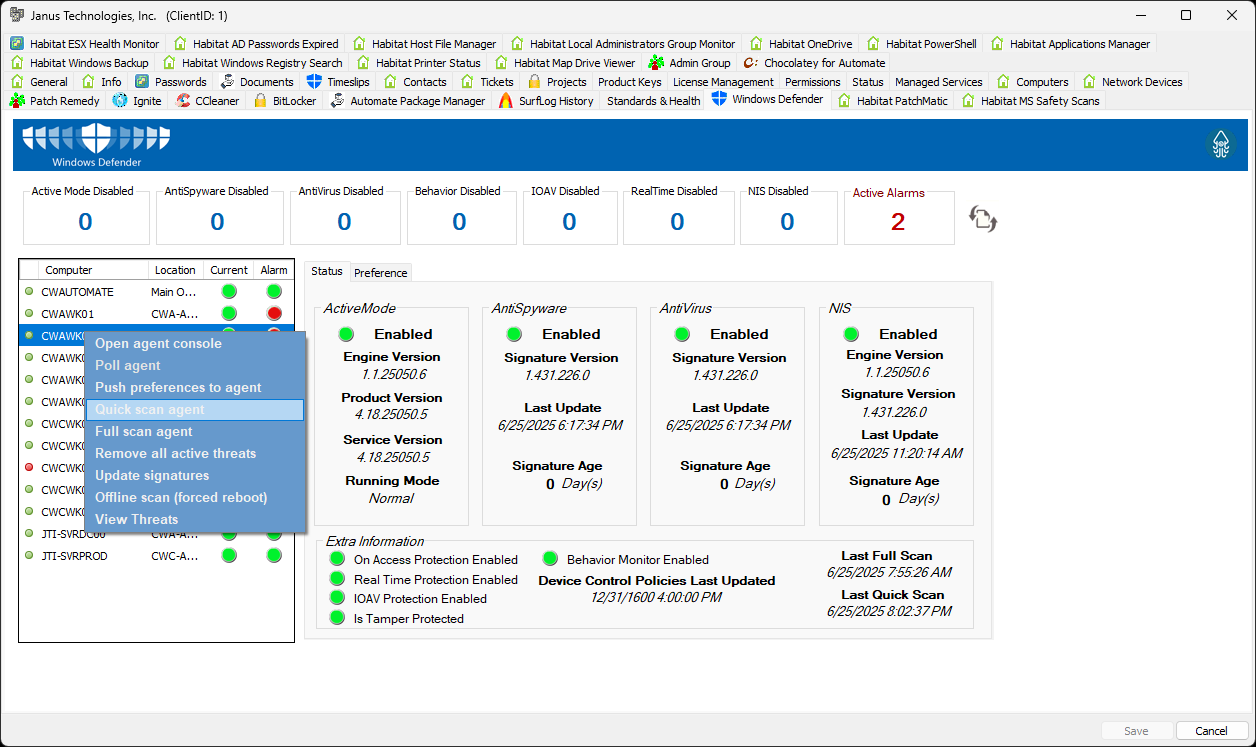Viewport: 1256px width, 747px height.
Task: Open the Automate Package Manager tab
Action: 408,101
